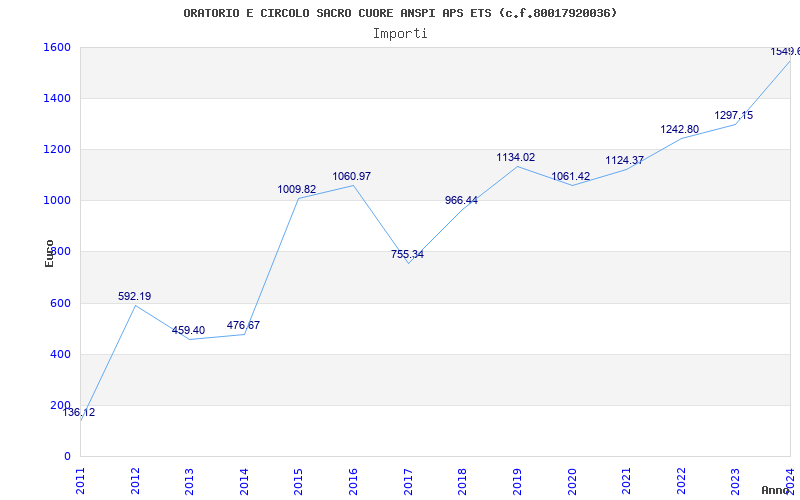Select the 755.34 data label
The height and width of the screenshot is (500, 800).
(407, 255)
